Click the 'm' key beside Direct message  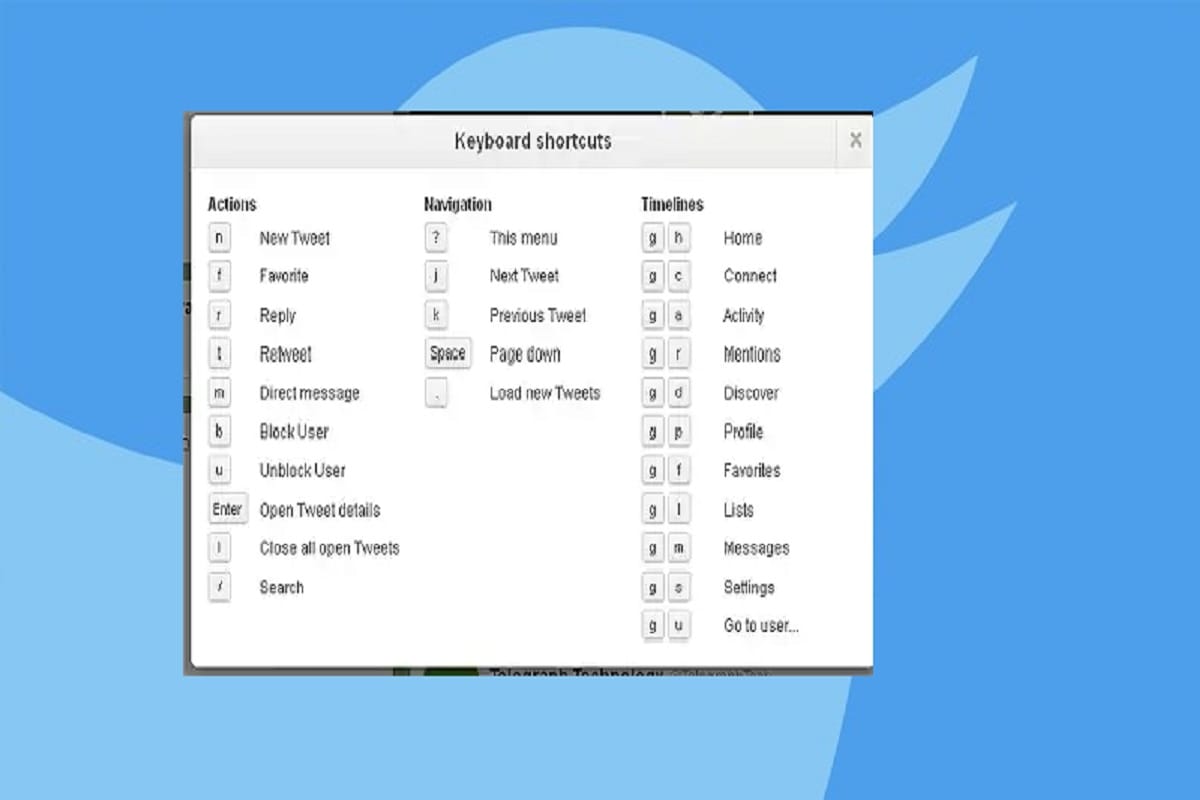219,393
